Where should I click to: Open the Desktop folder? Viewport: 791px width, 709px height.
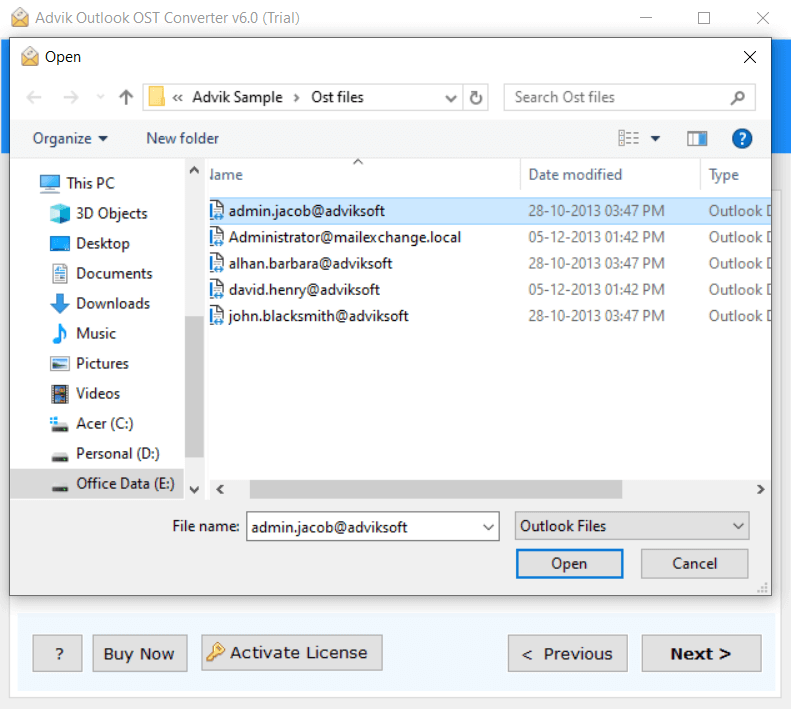point(90,243)
